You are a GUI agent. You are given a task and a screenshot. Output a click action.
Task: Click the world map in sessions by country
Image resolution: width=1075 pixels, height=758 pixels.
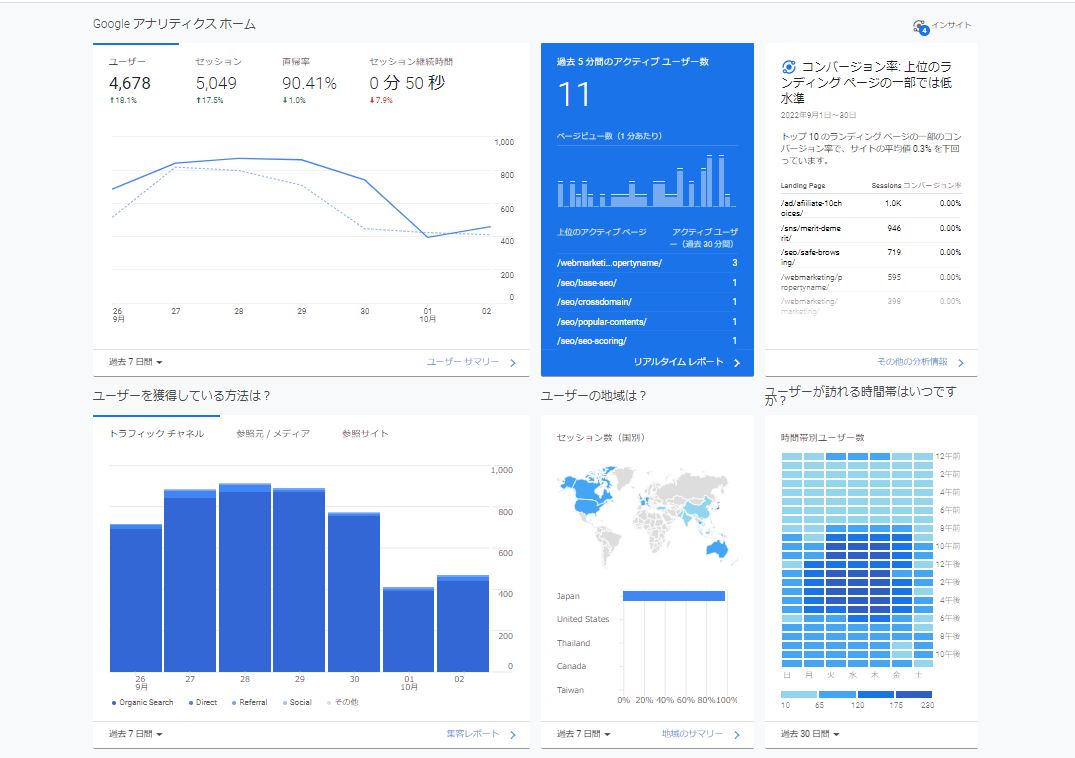pyautogui.click(x=647, y=516)
